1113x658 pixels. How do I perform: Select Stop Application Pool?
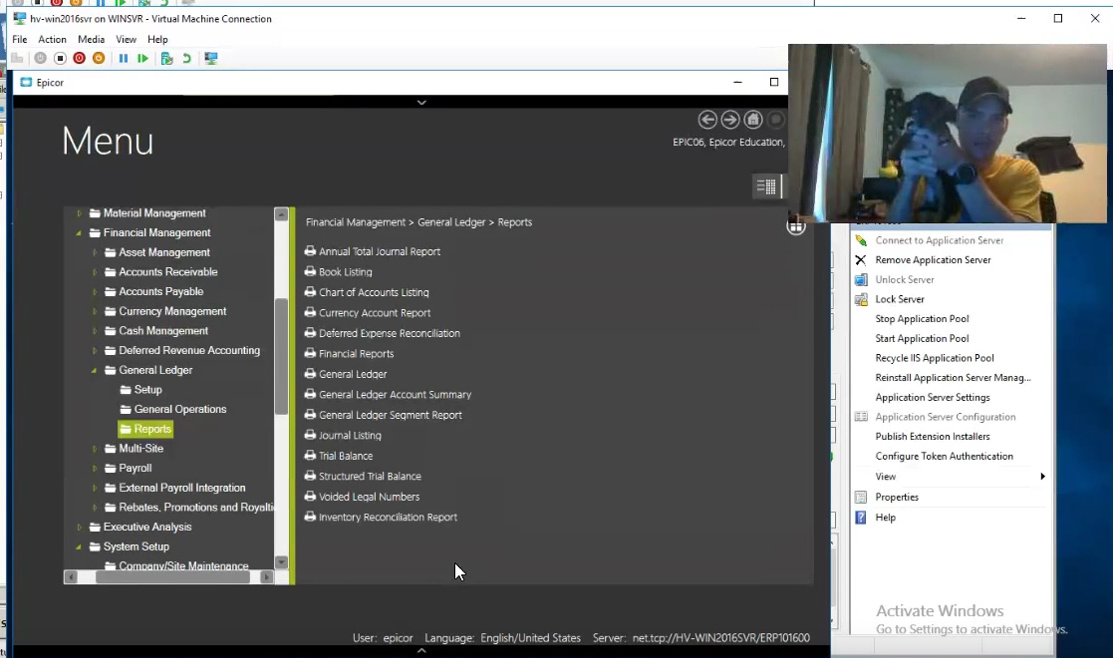pos(921,319)
